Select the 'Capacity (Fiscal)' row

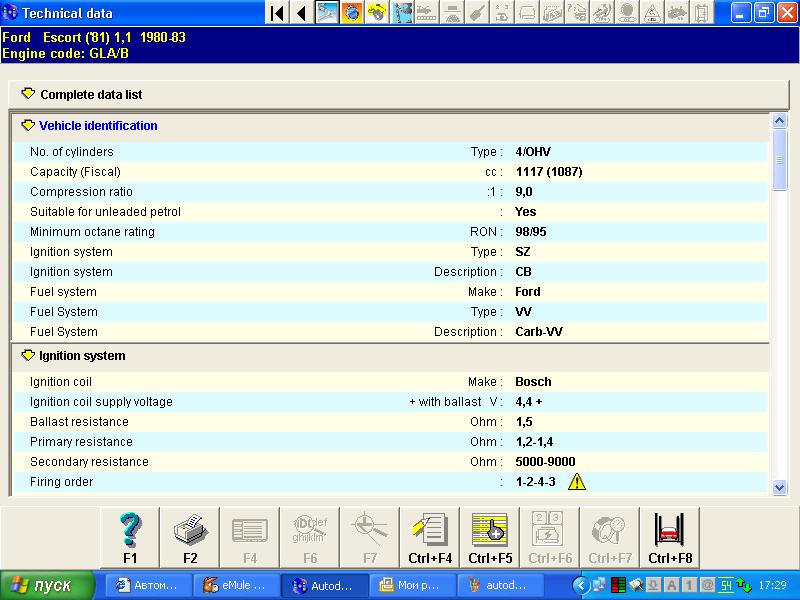[x=390, y=171]
